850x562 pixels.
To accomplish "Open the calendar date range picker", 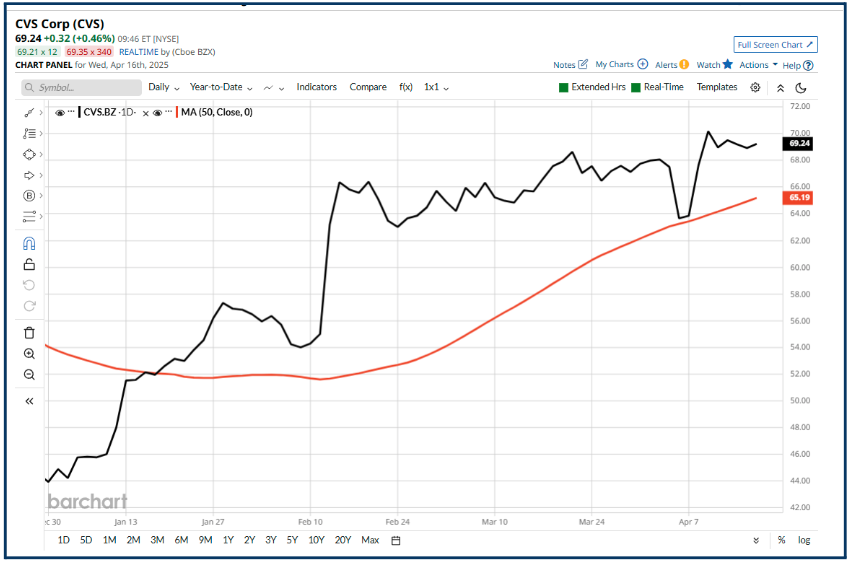I will click(x=396, y=540).
